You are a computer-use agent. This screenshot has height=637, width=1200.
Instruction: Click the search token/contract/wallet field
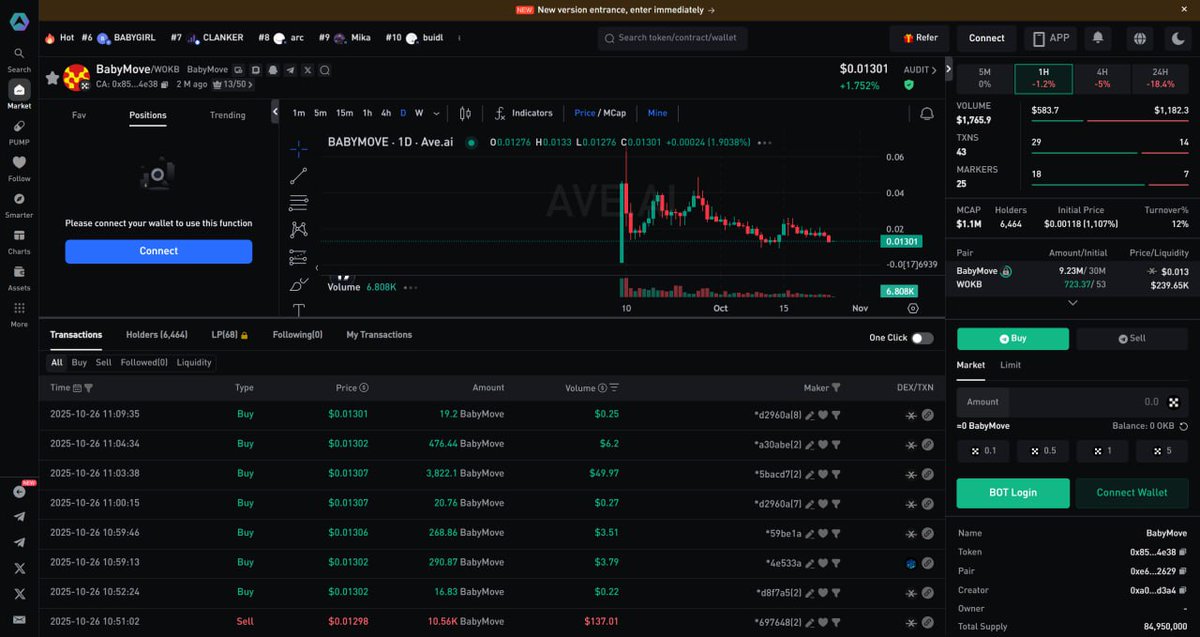coord(672,38)
